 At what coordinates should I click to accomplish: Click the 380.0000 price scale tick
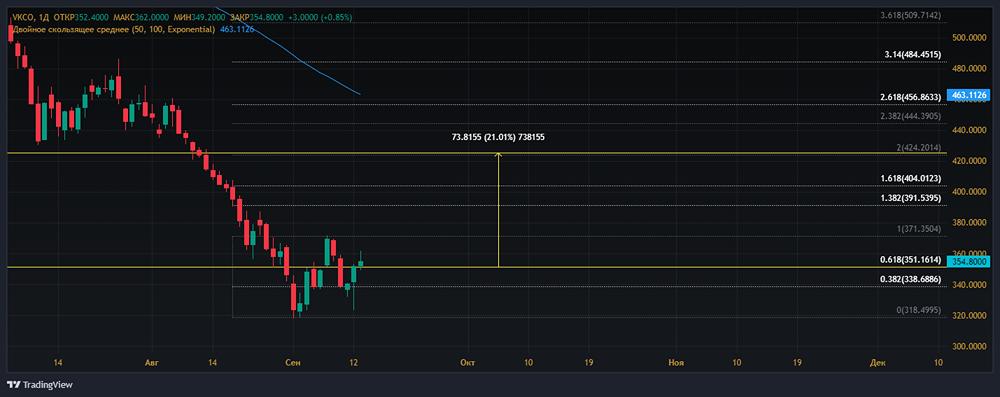969,223
